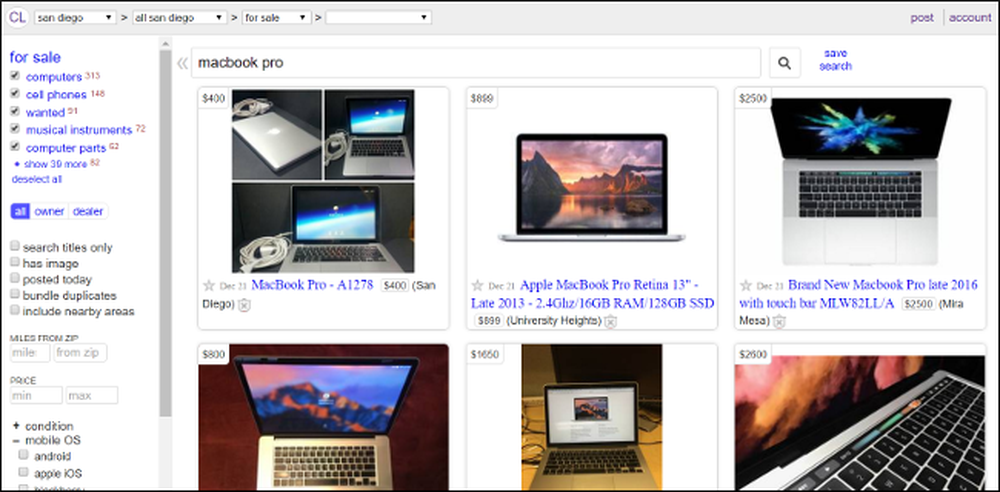Select the dealer sellers tab
The image size is (1000, 492).
coord(88,211)
